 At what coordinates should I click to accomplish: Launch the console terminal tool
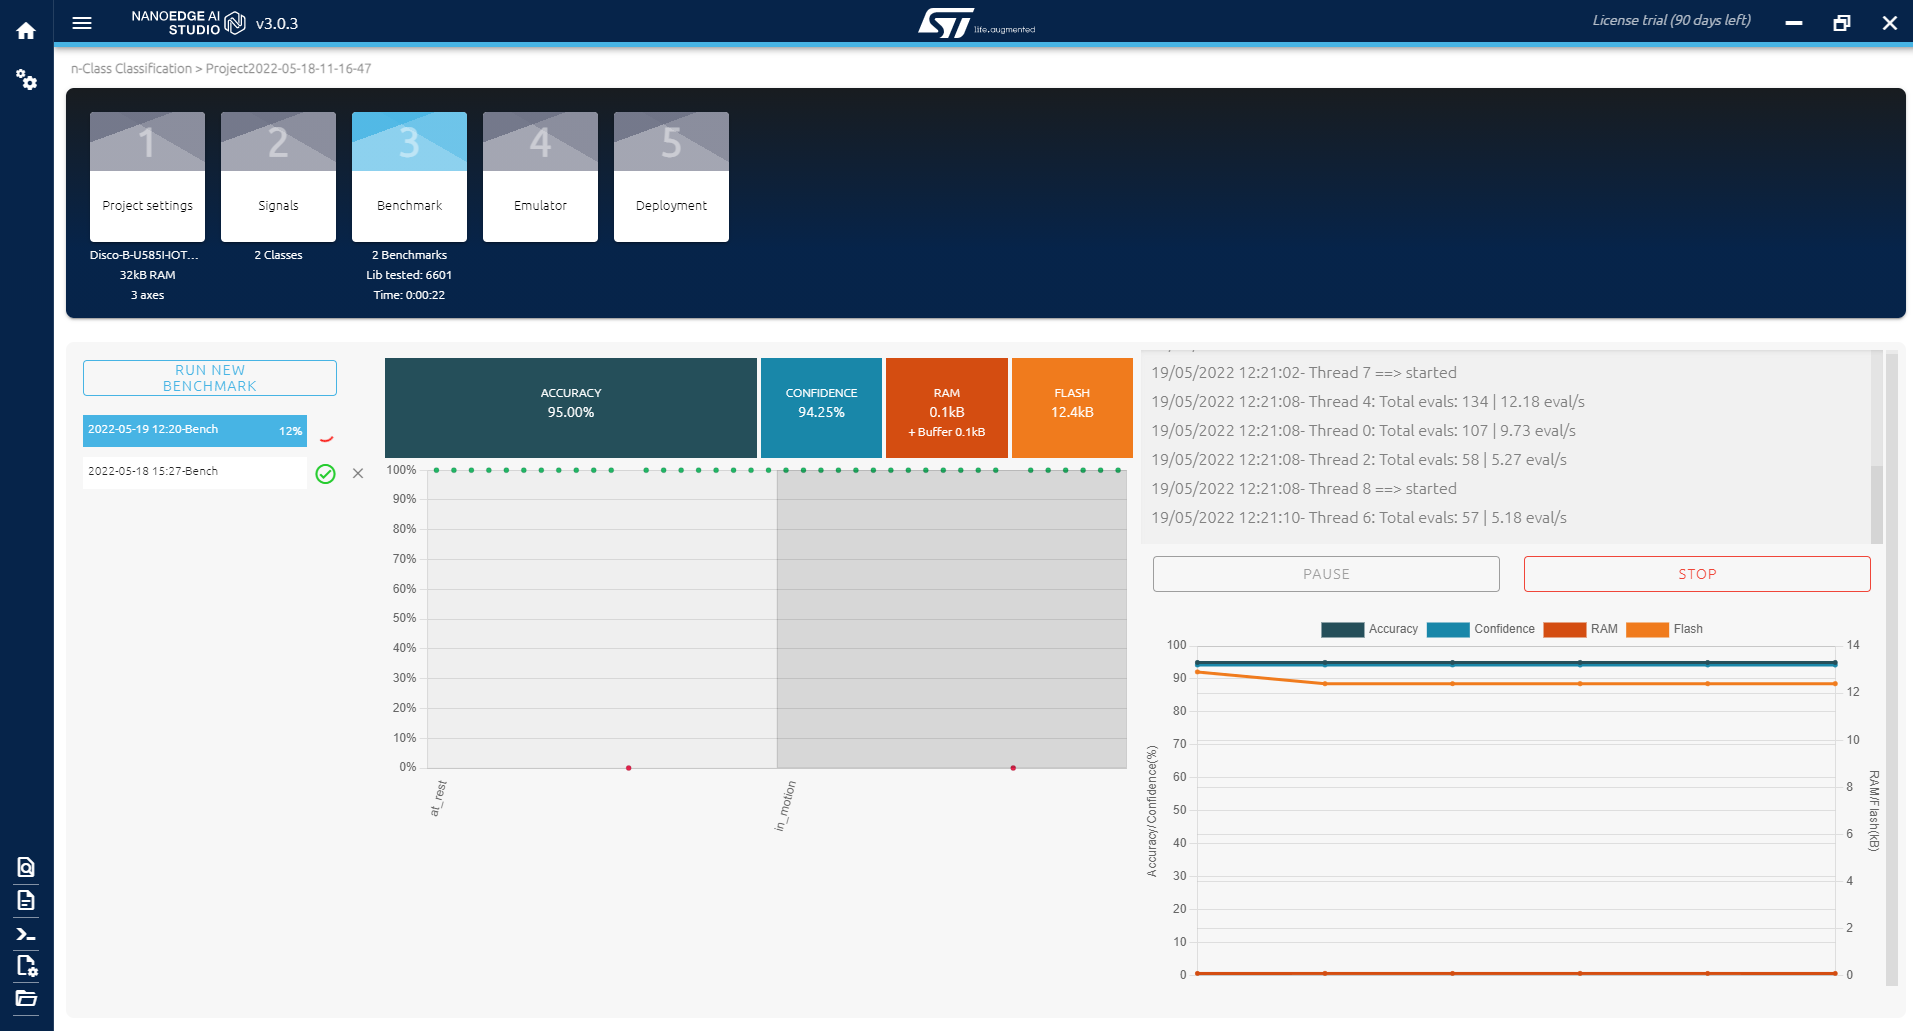click(x=25, y=933)
